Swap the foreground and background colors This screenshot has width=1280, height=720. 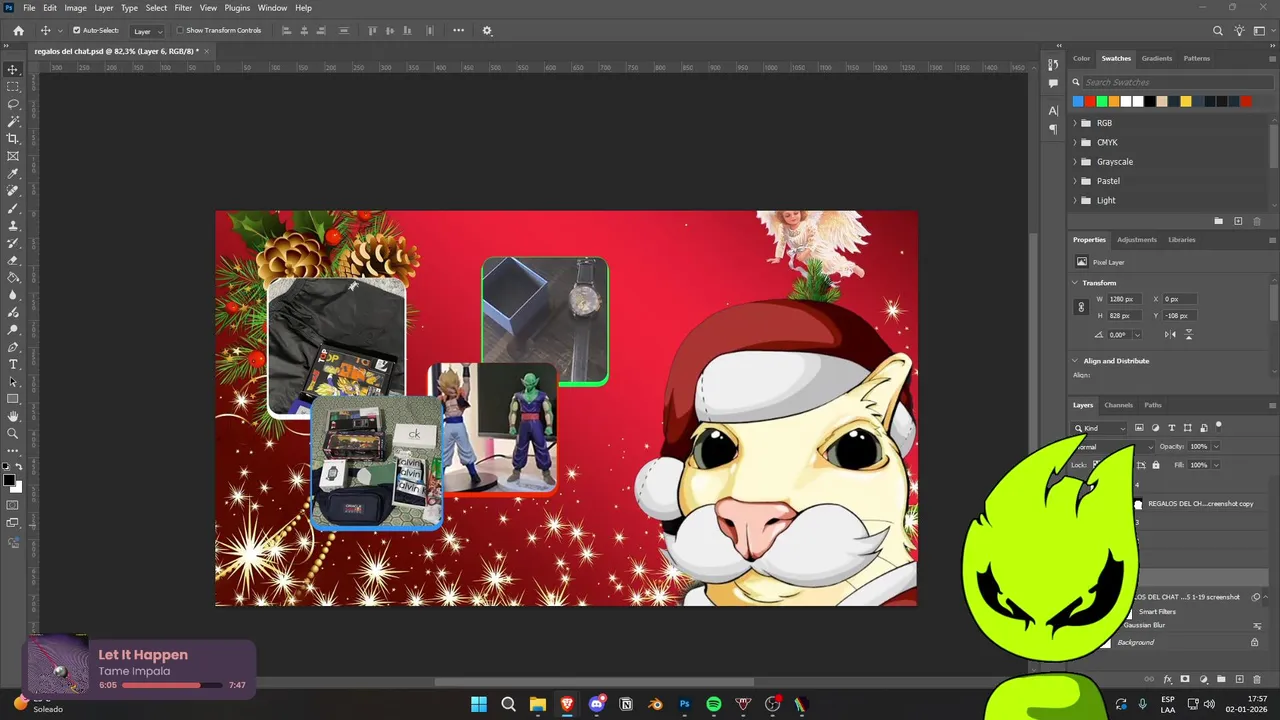(x=19, y=467)
